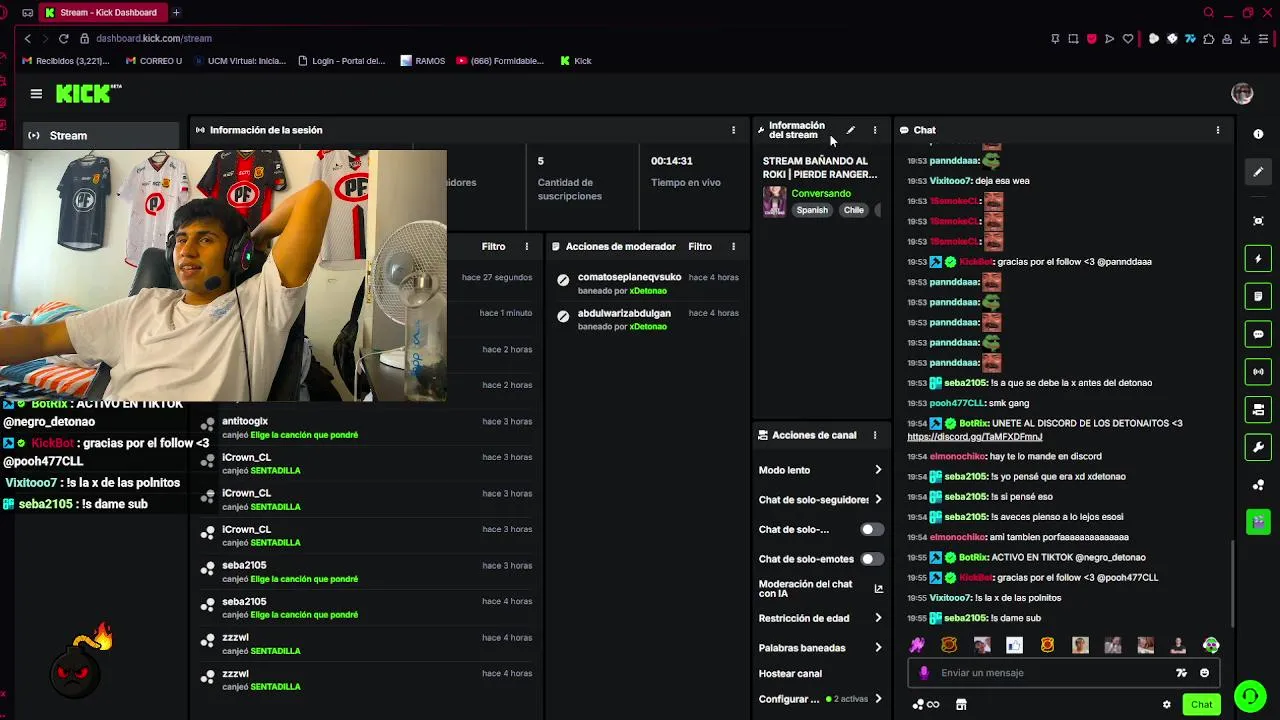Open the hamburger menu beside Kick logo
The image size is (1280, 720).
pos(36,94)
